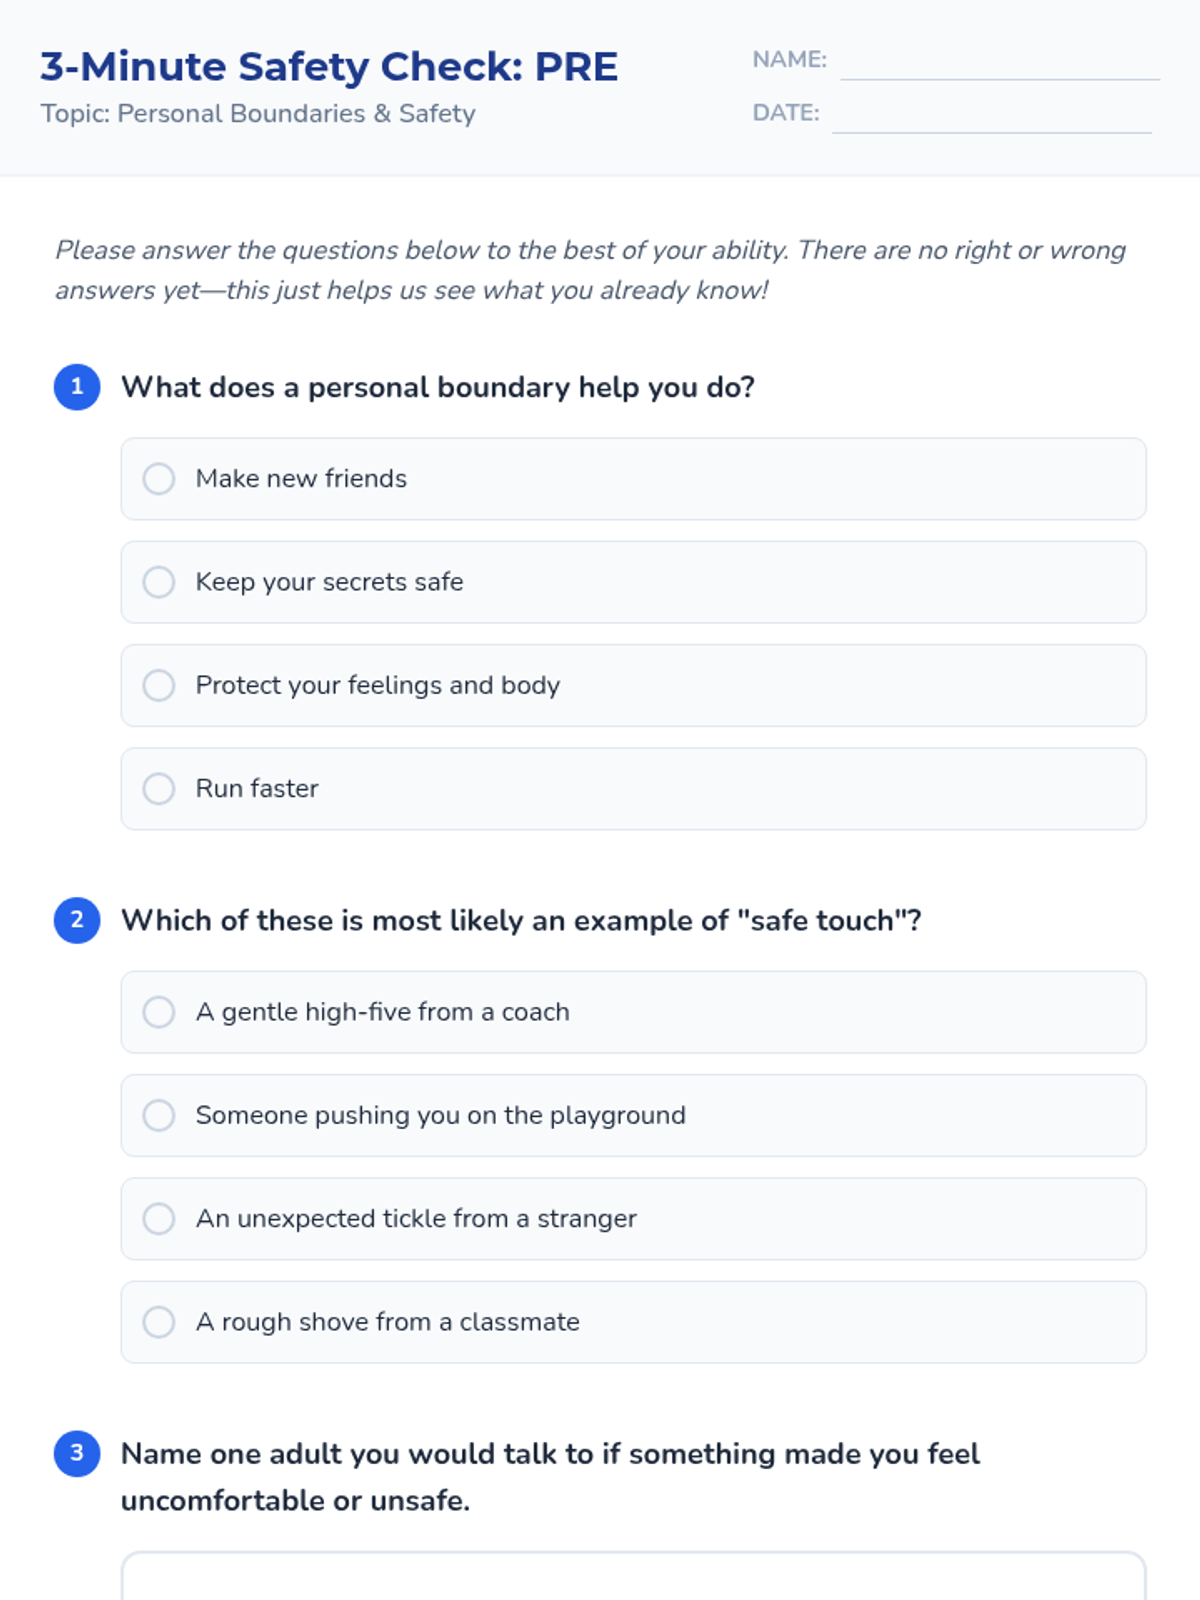
Task: Choose "Keep your secrets safe" answer
Action: [x=159, y=582]
